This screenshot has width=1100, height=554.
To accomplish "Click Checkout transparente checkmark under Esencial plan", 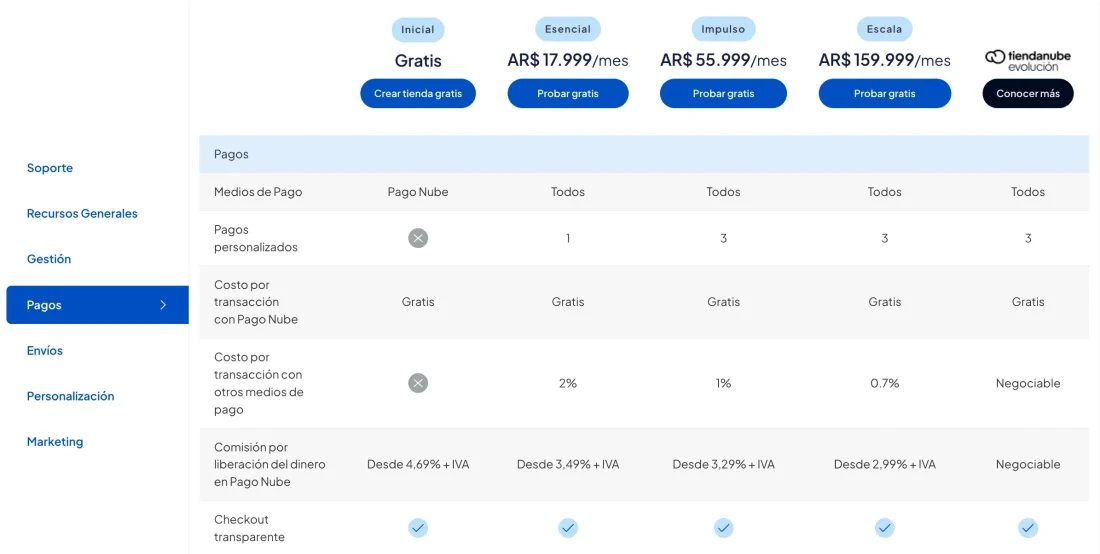I will [x=568, y=528].
